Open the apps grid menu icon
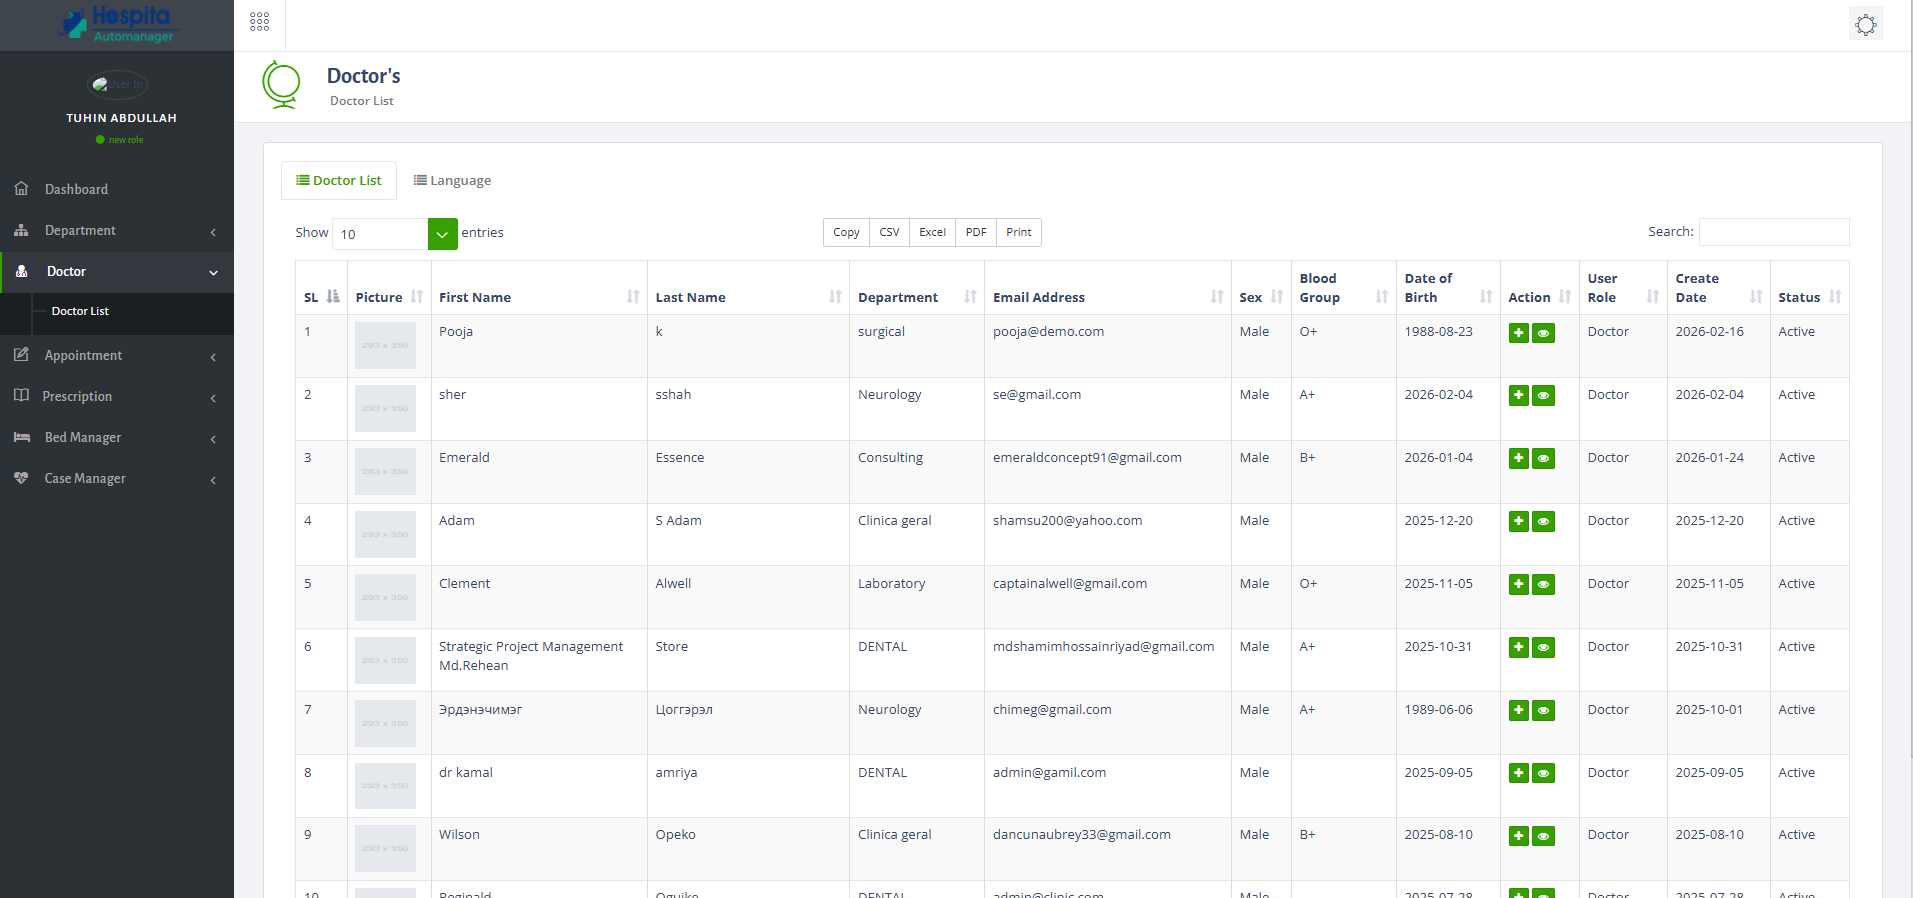Image resolution: width=1913 pixels, height=898 pixels. coord(260,22)
